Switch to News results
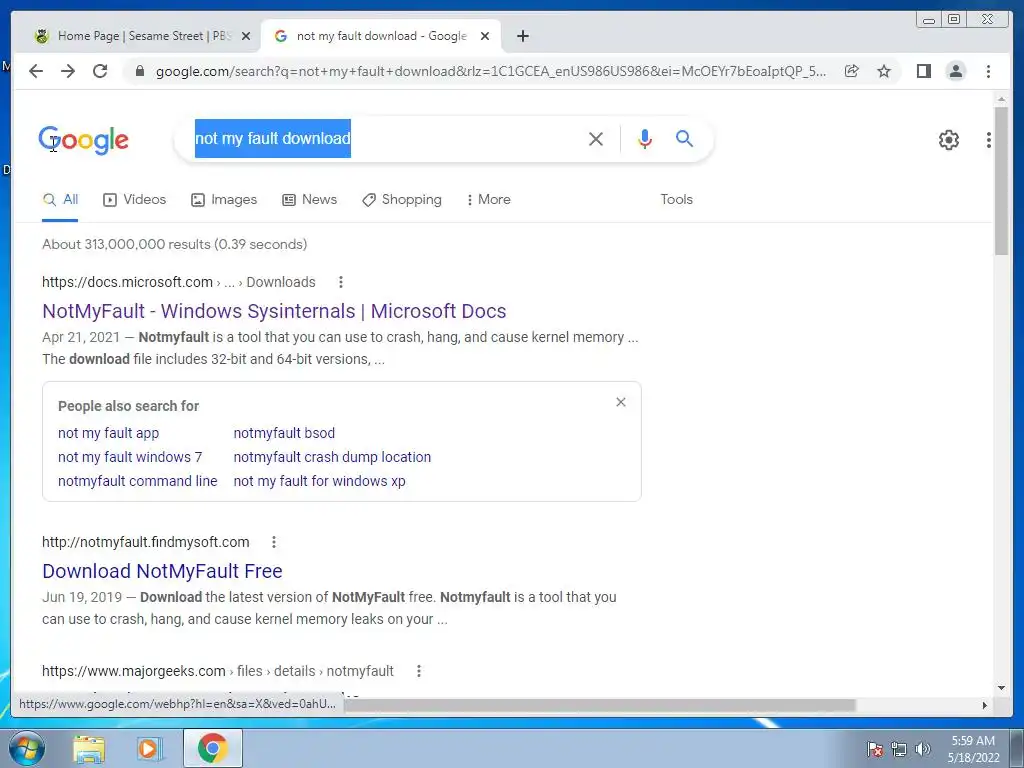 [310, 200]
